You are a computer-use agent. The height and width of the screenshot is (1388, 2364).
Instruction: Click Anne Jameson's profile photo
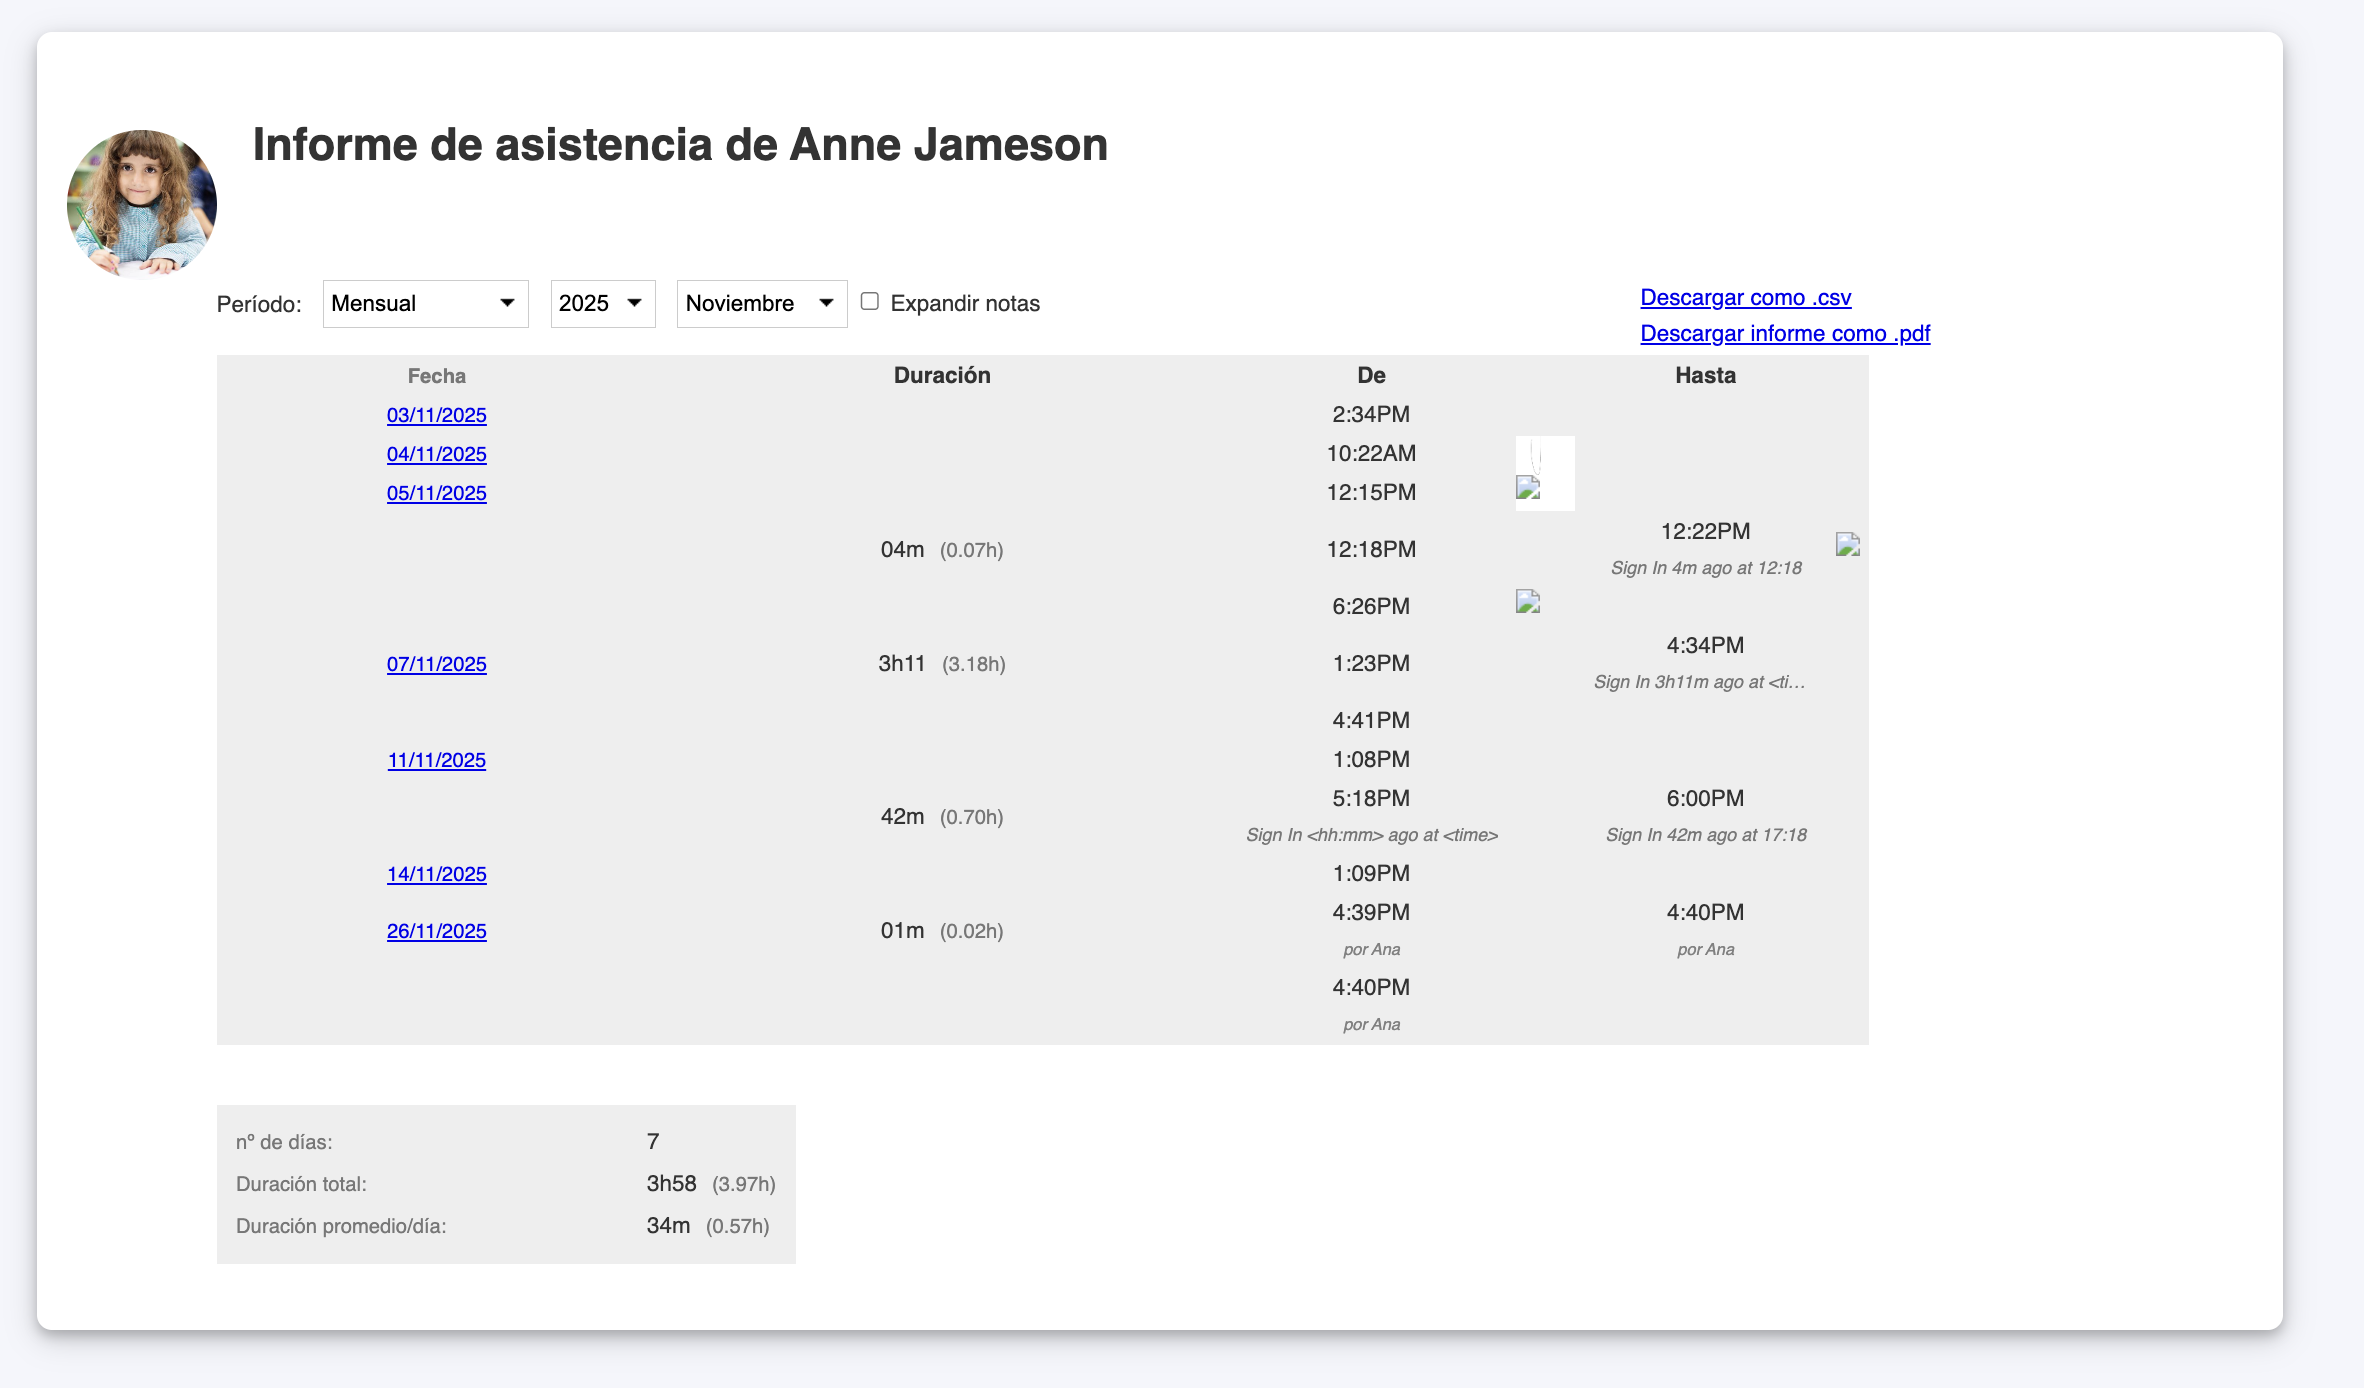[142, 203]
